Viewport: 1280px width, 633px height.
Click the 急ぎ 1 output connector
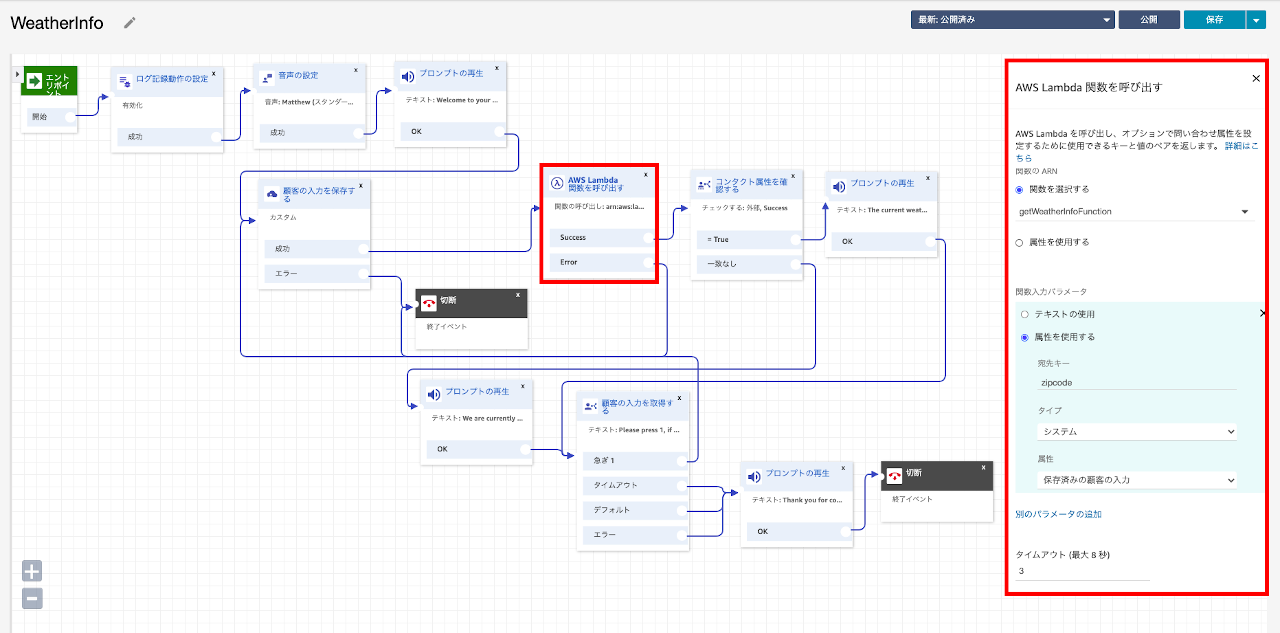[x=682, y=460]
